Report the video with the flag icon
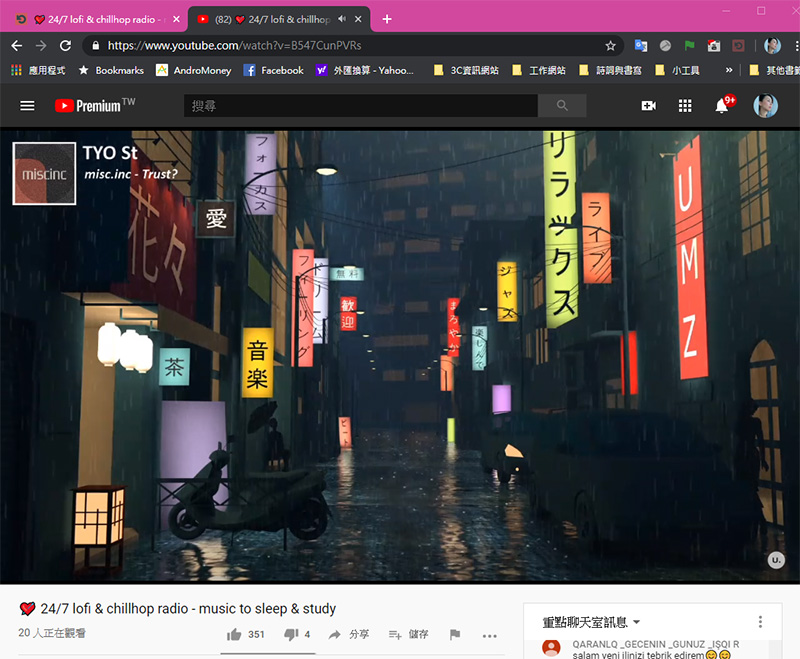 [455, 634]
